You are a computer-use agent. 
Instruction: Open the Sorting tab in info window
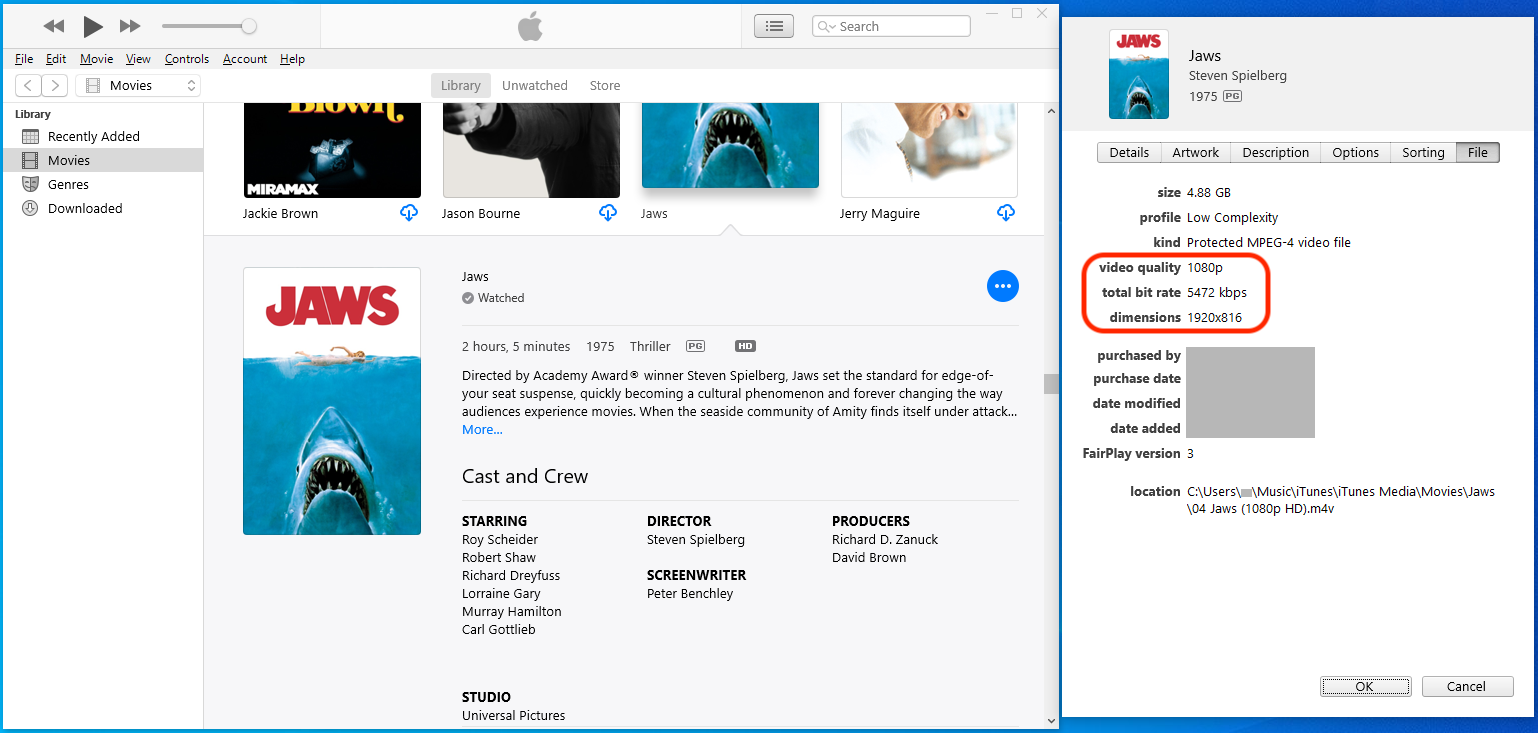(x=1423, y=153)
